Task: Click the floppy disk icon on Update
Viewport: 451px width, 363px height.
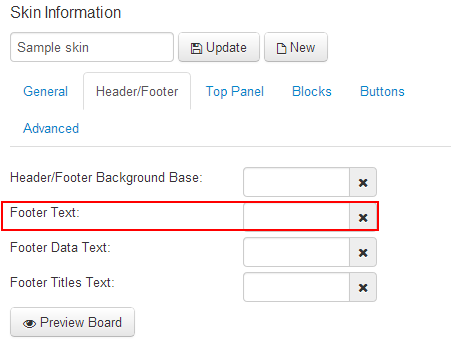Action: (196, 48)
